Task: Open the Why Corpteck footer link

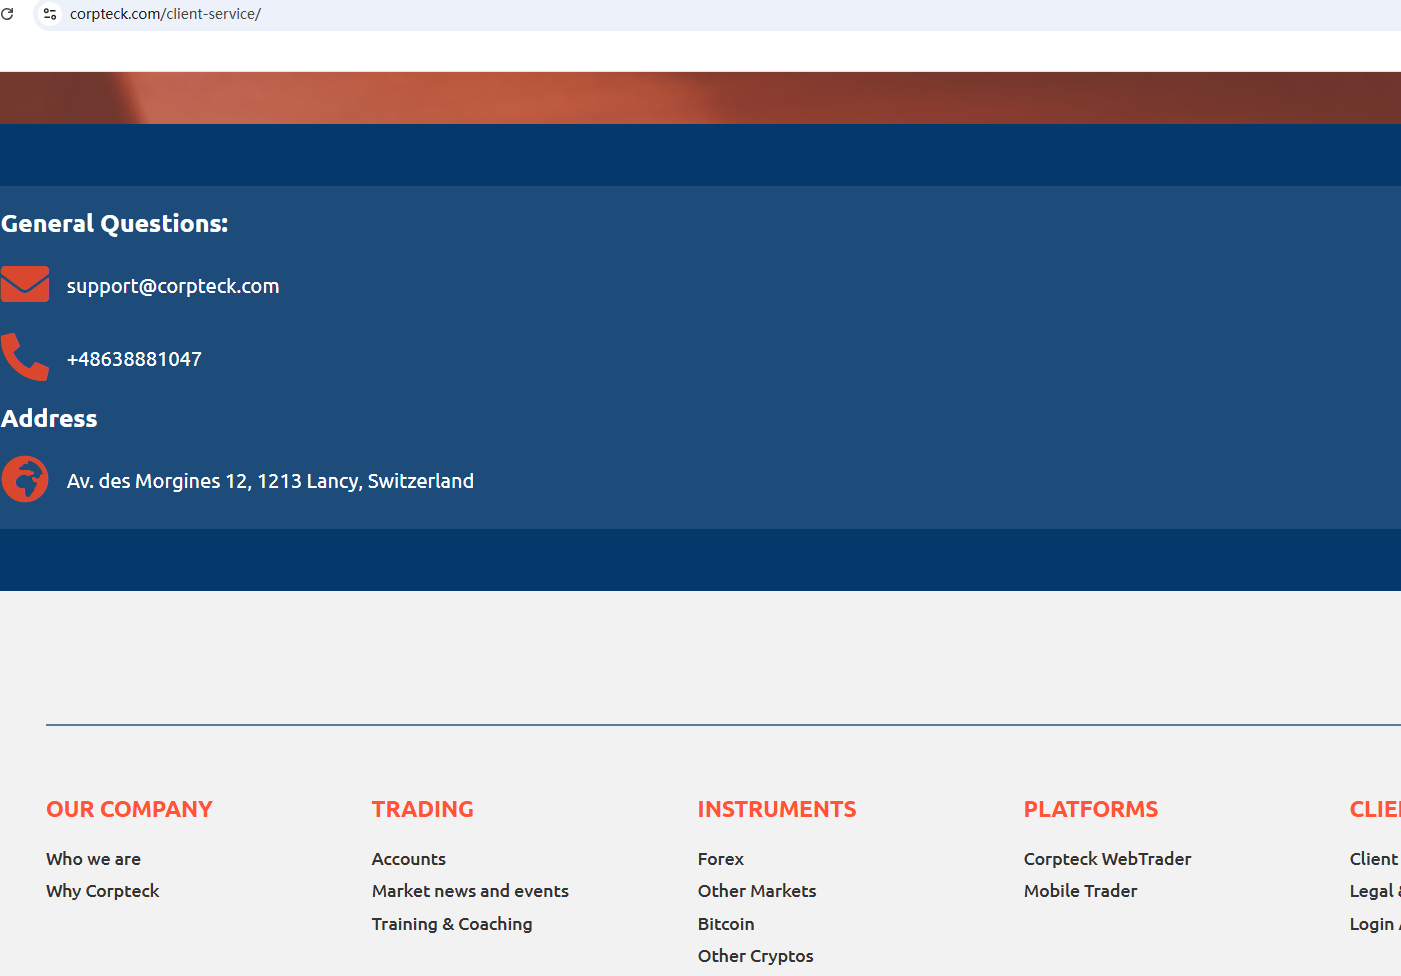Action: 102,891
